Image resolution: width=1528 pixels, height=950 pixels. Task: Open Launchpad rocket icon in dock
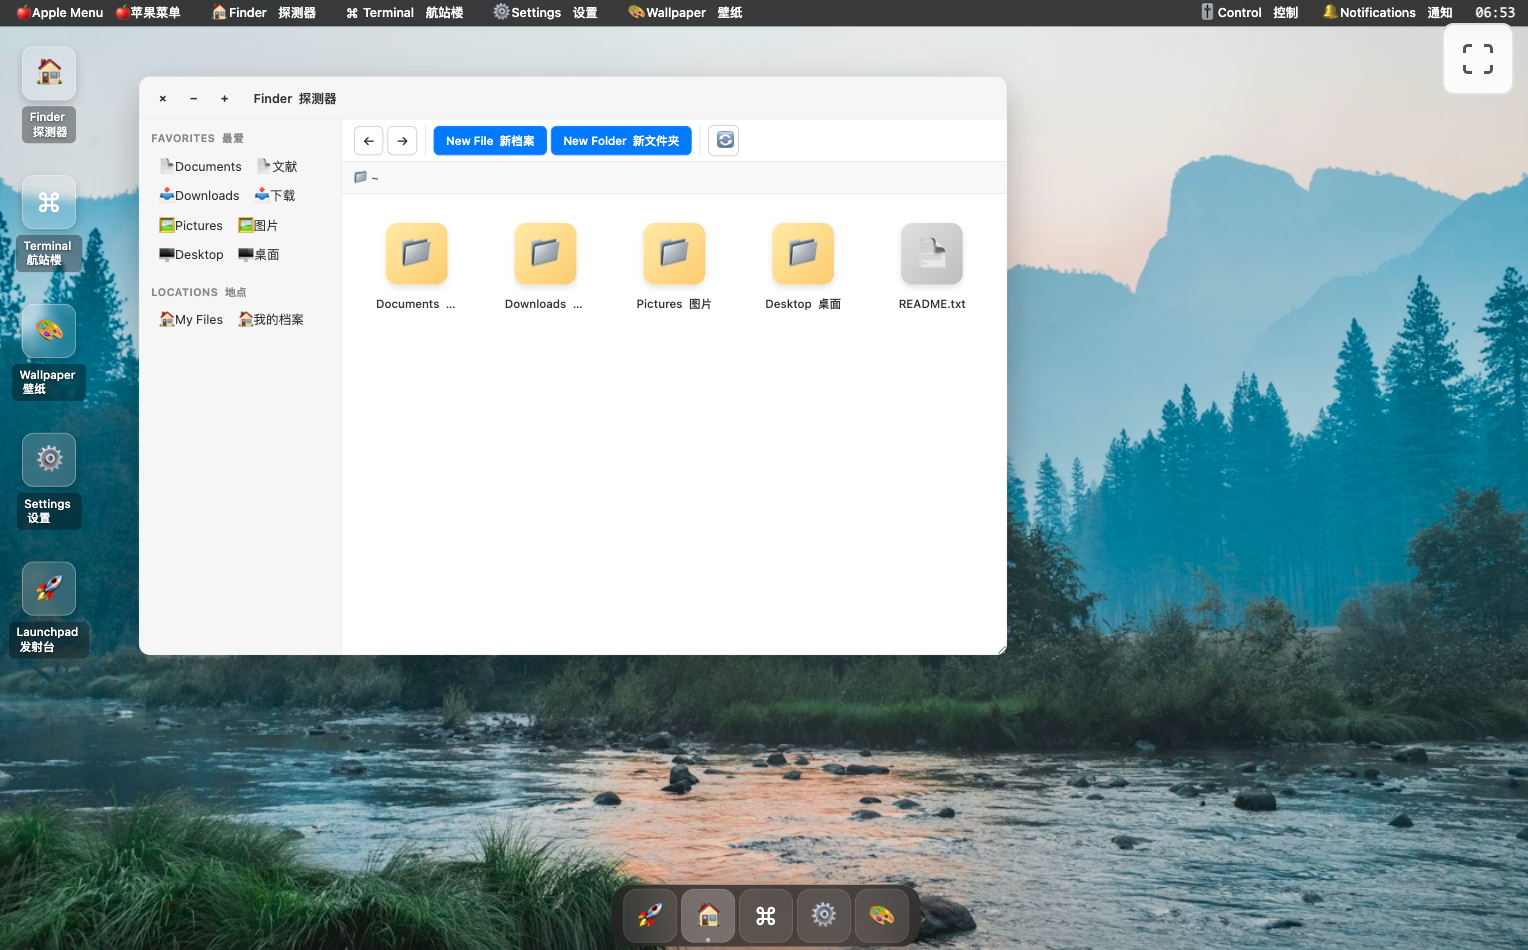pyautogui.click(x=650, y=915)
